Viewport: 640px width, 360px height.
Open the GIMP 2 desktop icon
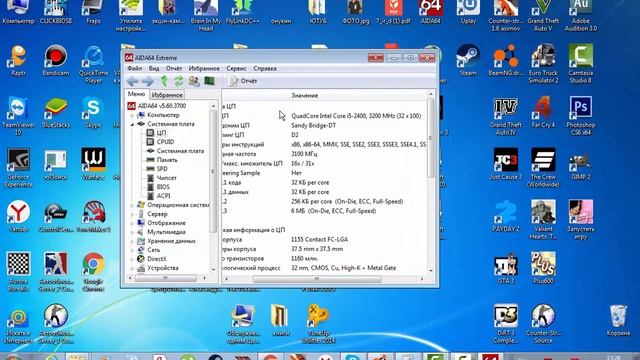(x=581, y=164)
